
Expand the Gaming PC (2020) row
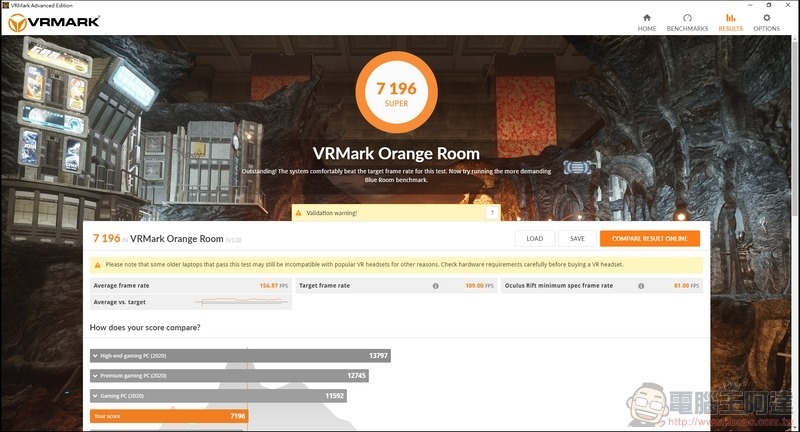[218, 396]
